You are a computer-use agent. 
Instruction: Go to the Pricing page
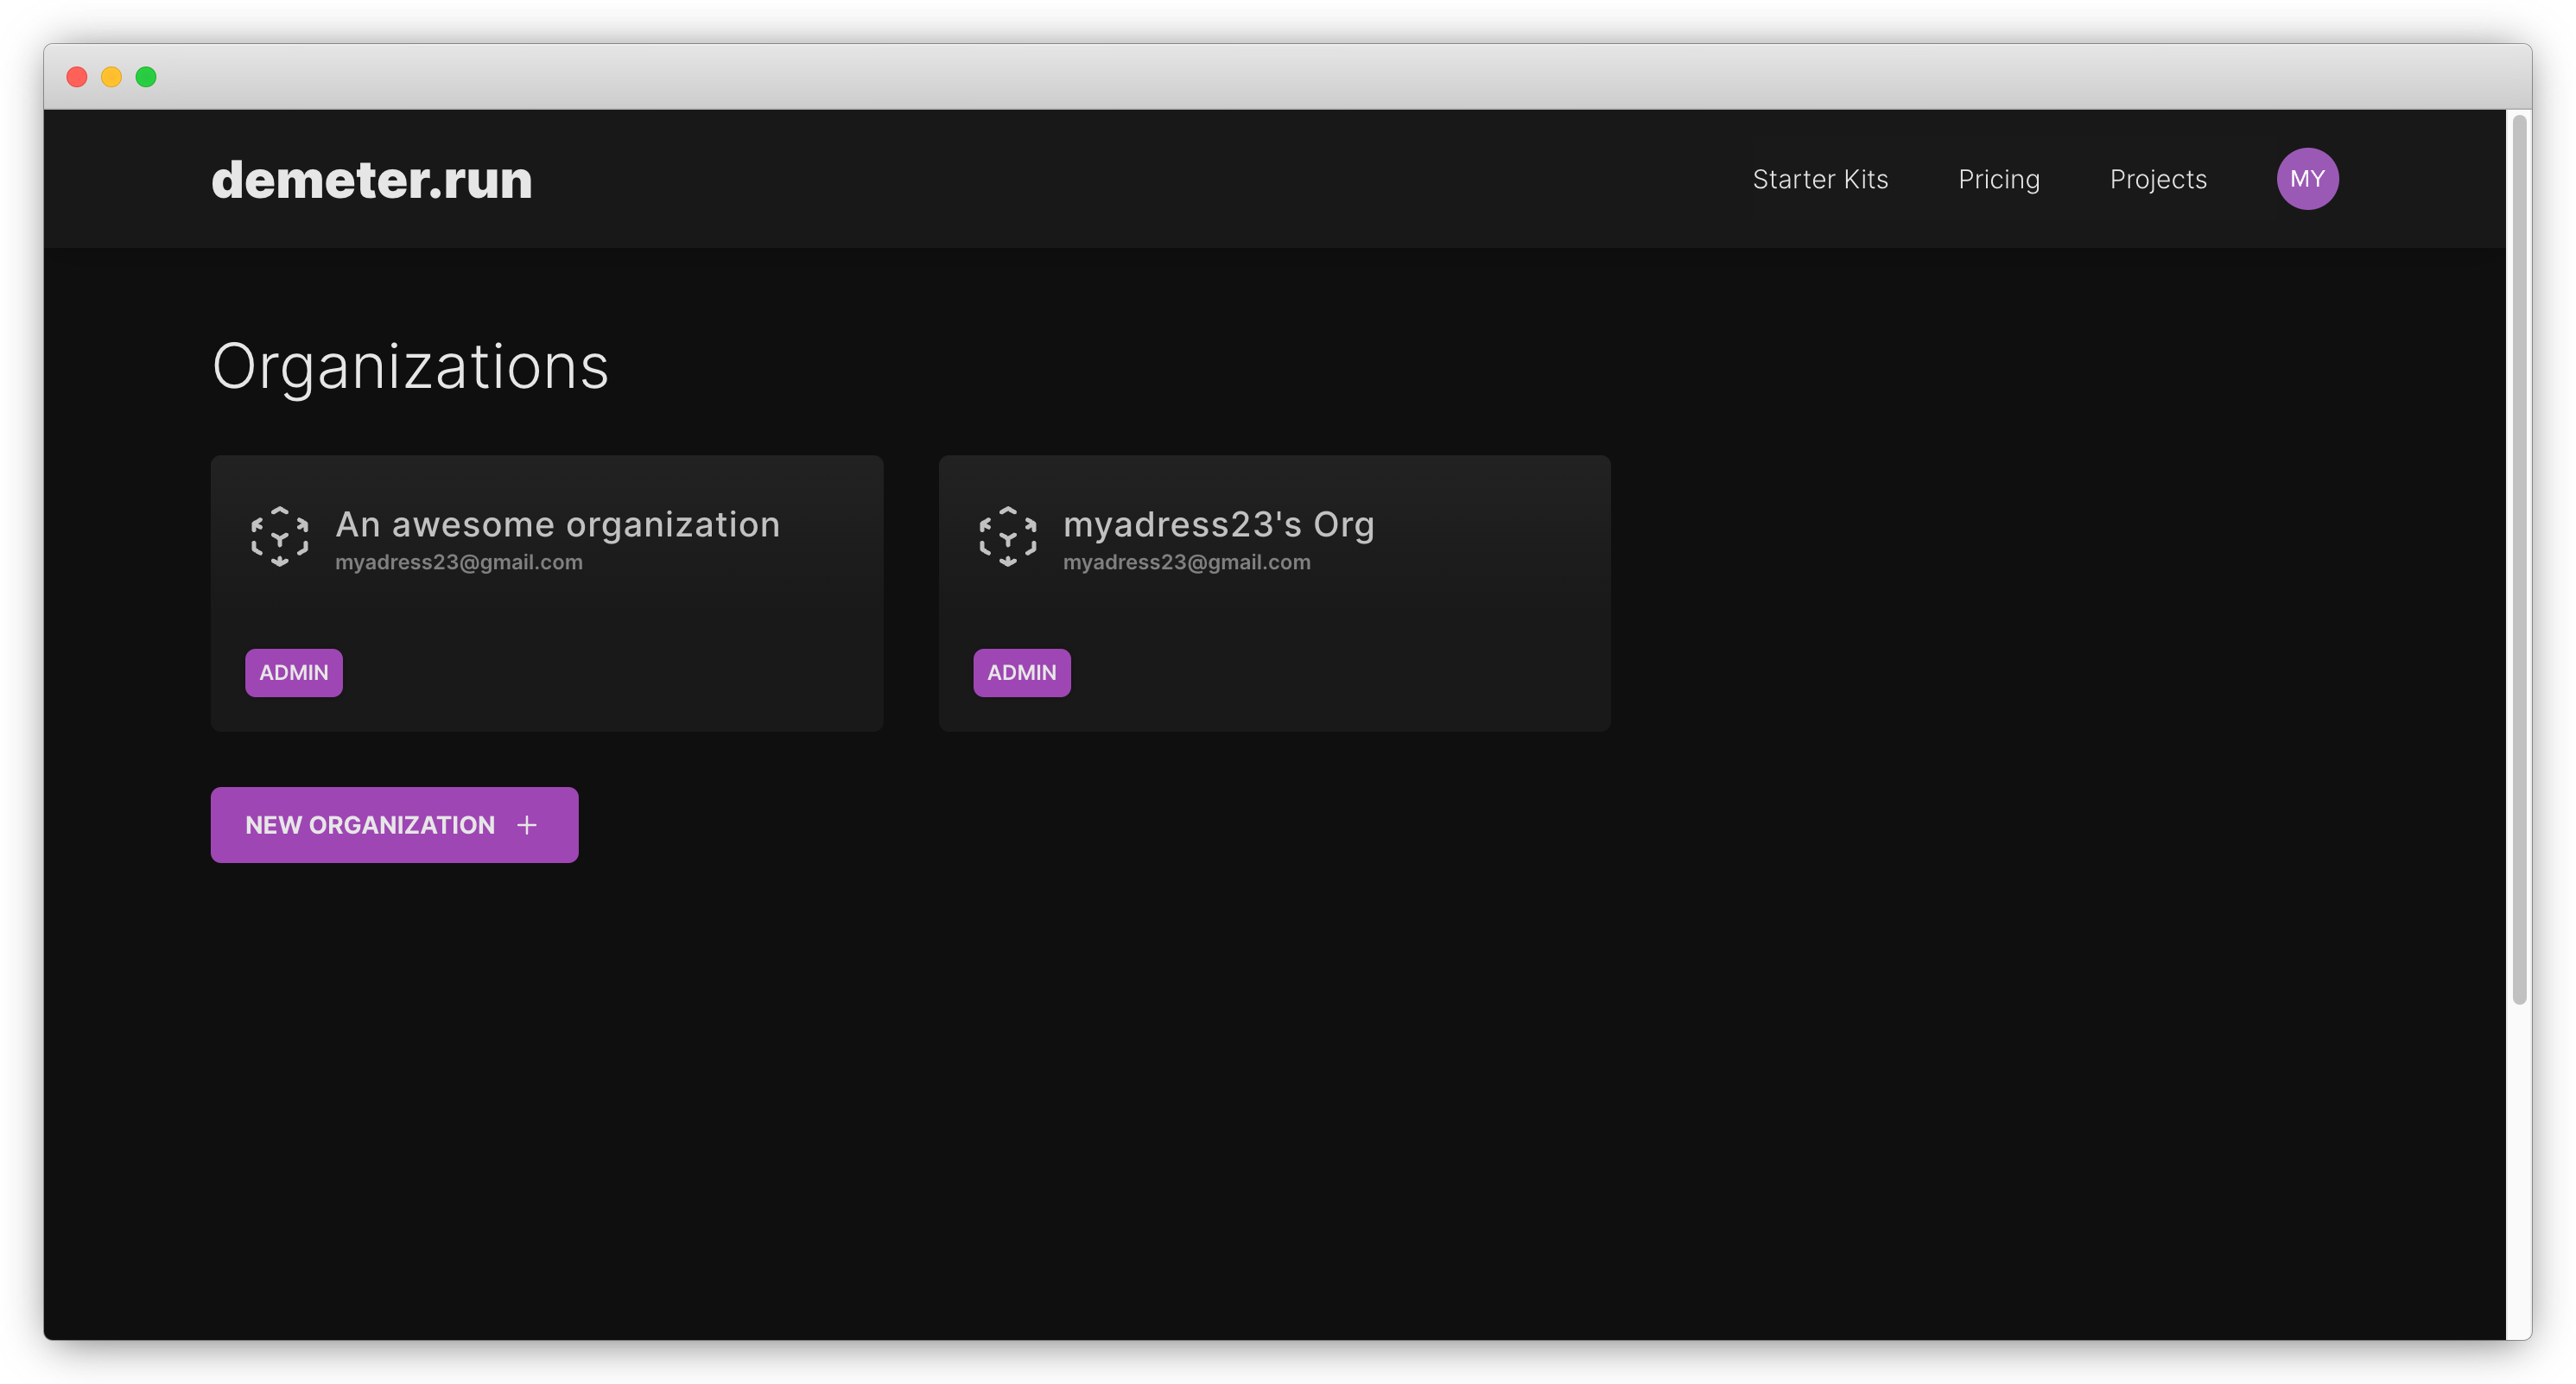coord(1998,179)
